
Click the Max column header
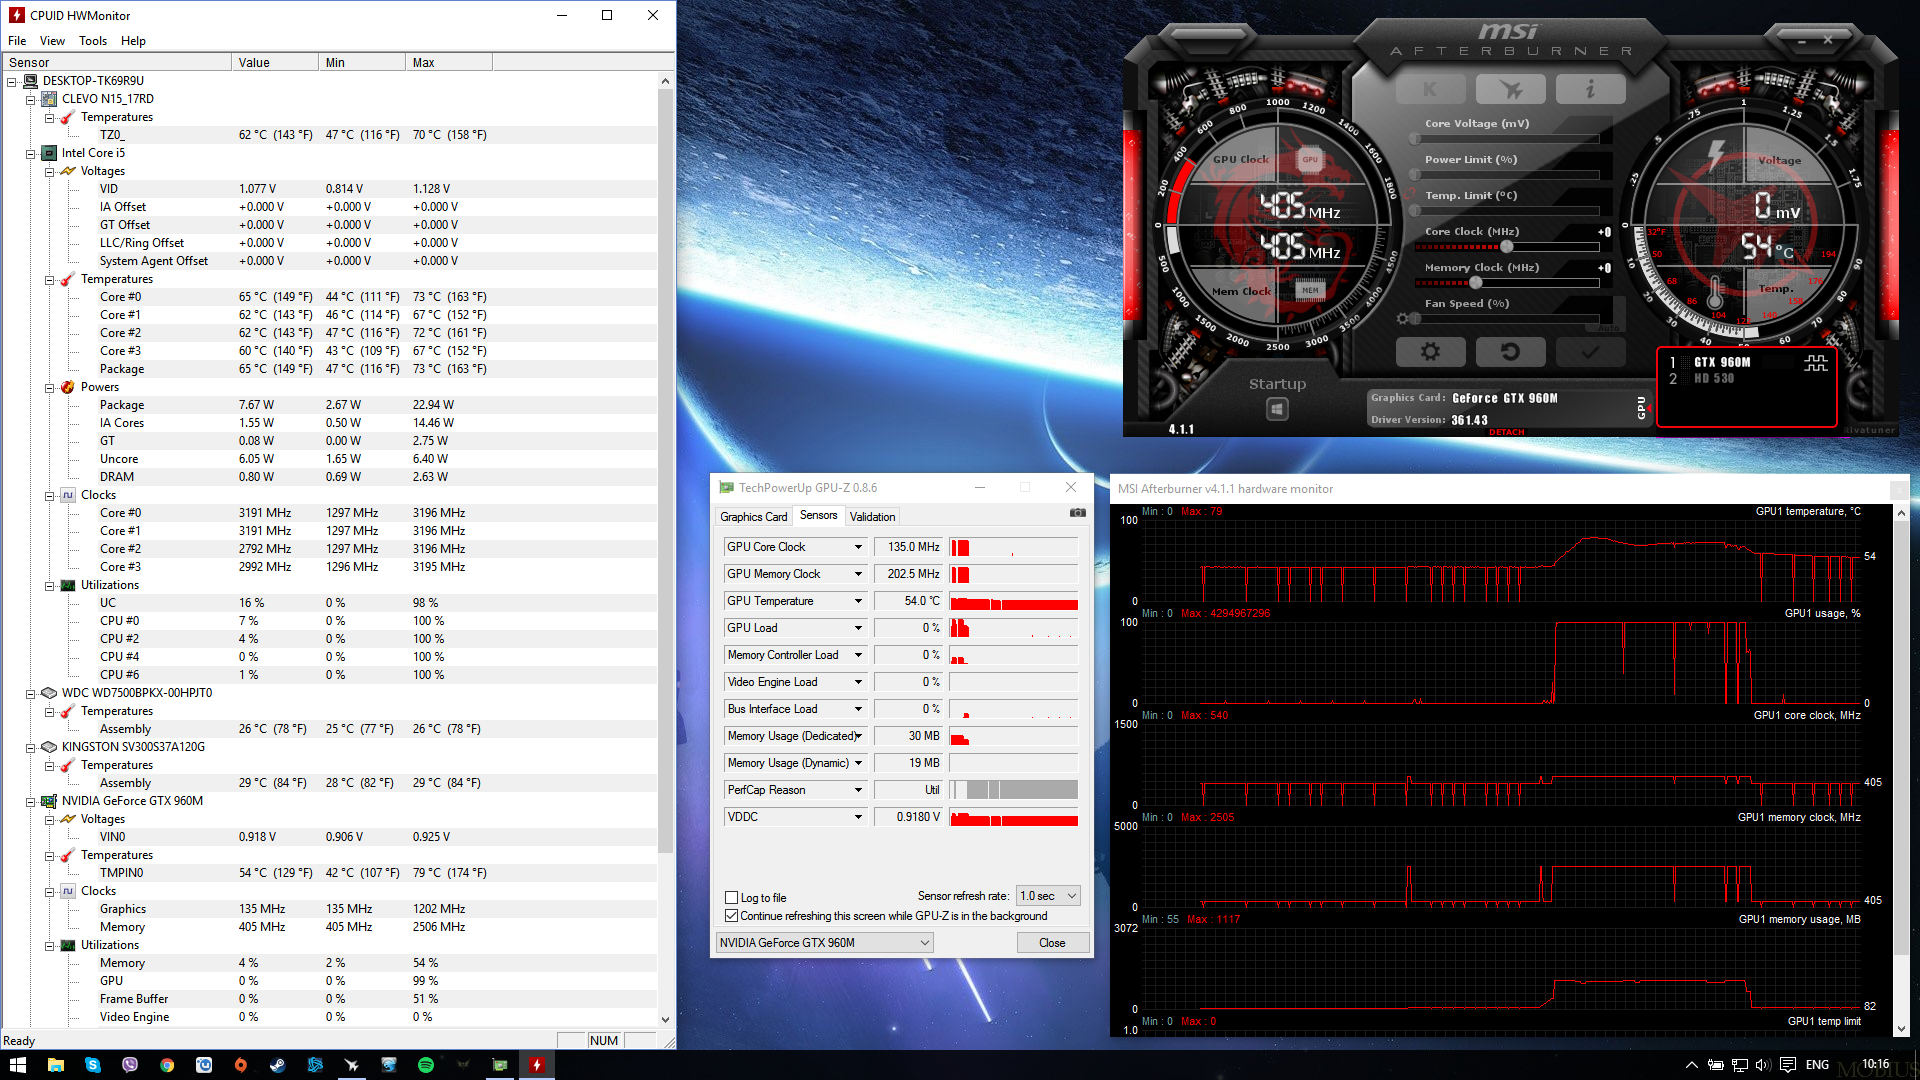(x=449, y=62)
